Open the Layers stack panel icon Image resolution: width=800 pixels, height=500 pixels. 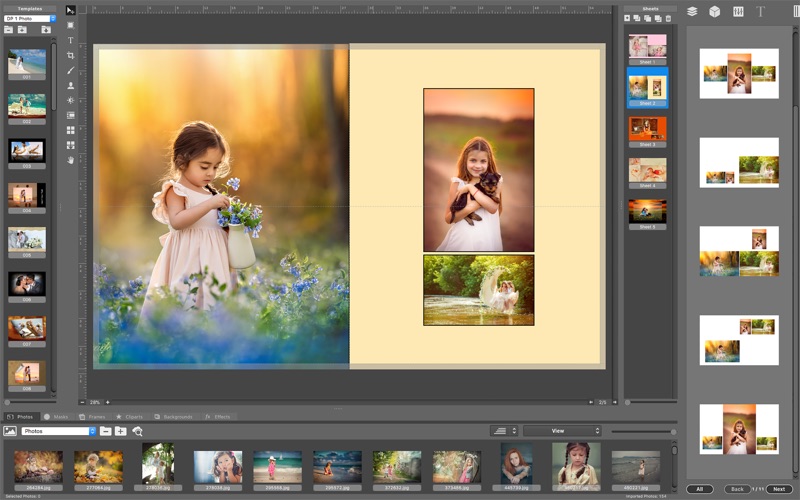click(x=692, y=11)
